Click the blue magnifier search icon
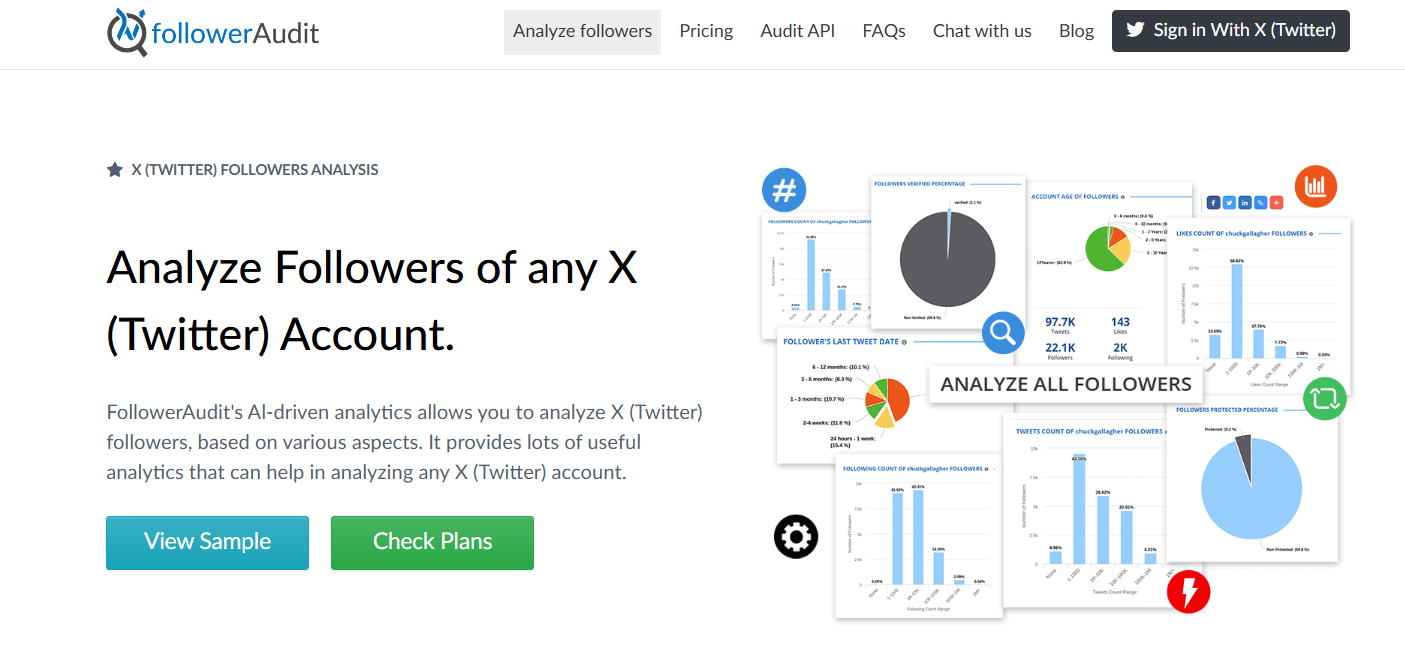Image resolution: width=1405 pixels, height=669 pixels. [1003, 333]
